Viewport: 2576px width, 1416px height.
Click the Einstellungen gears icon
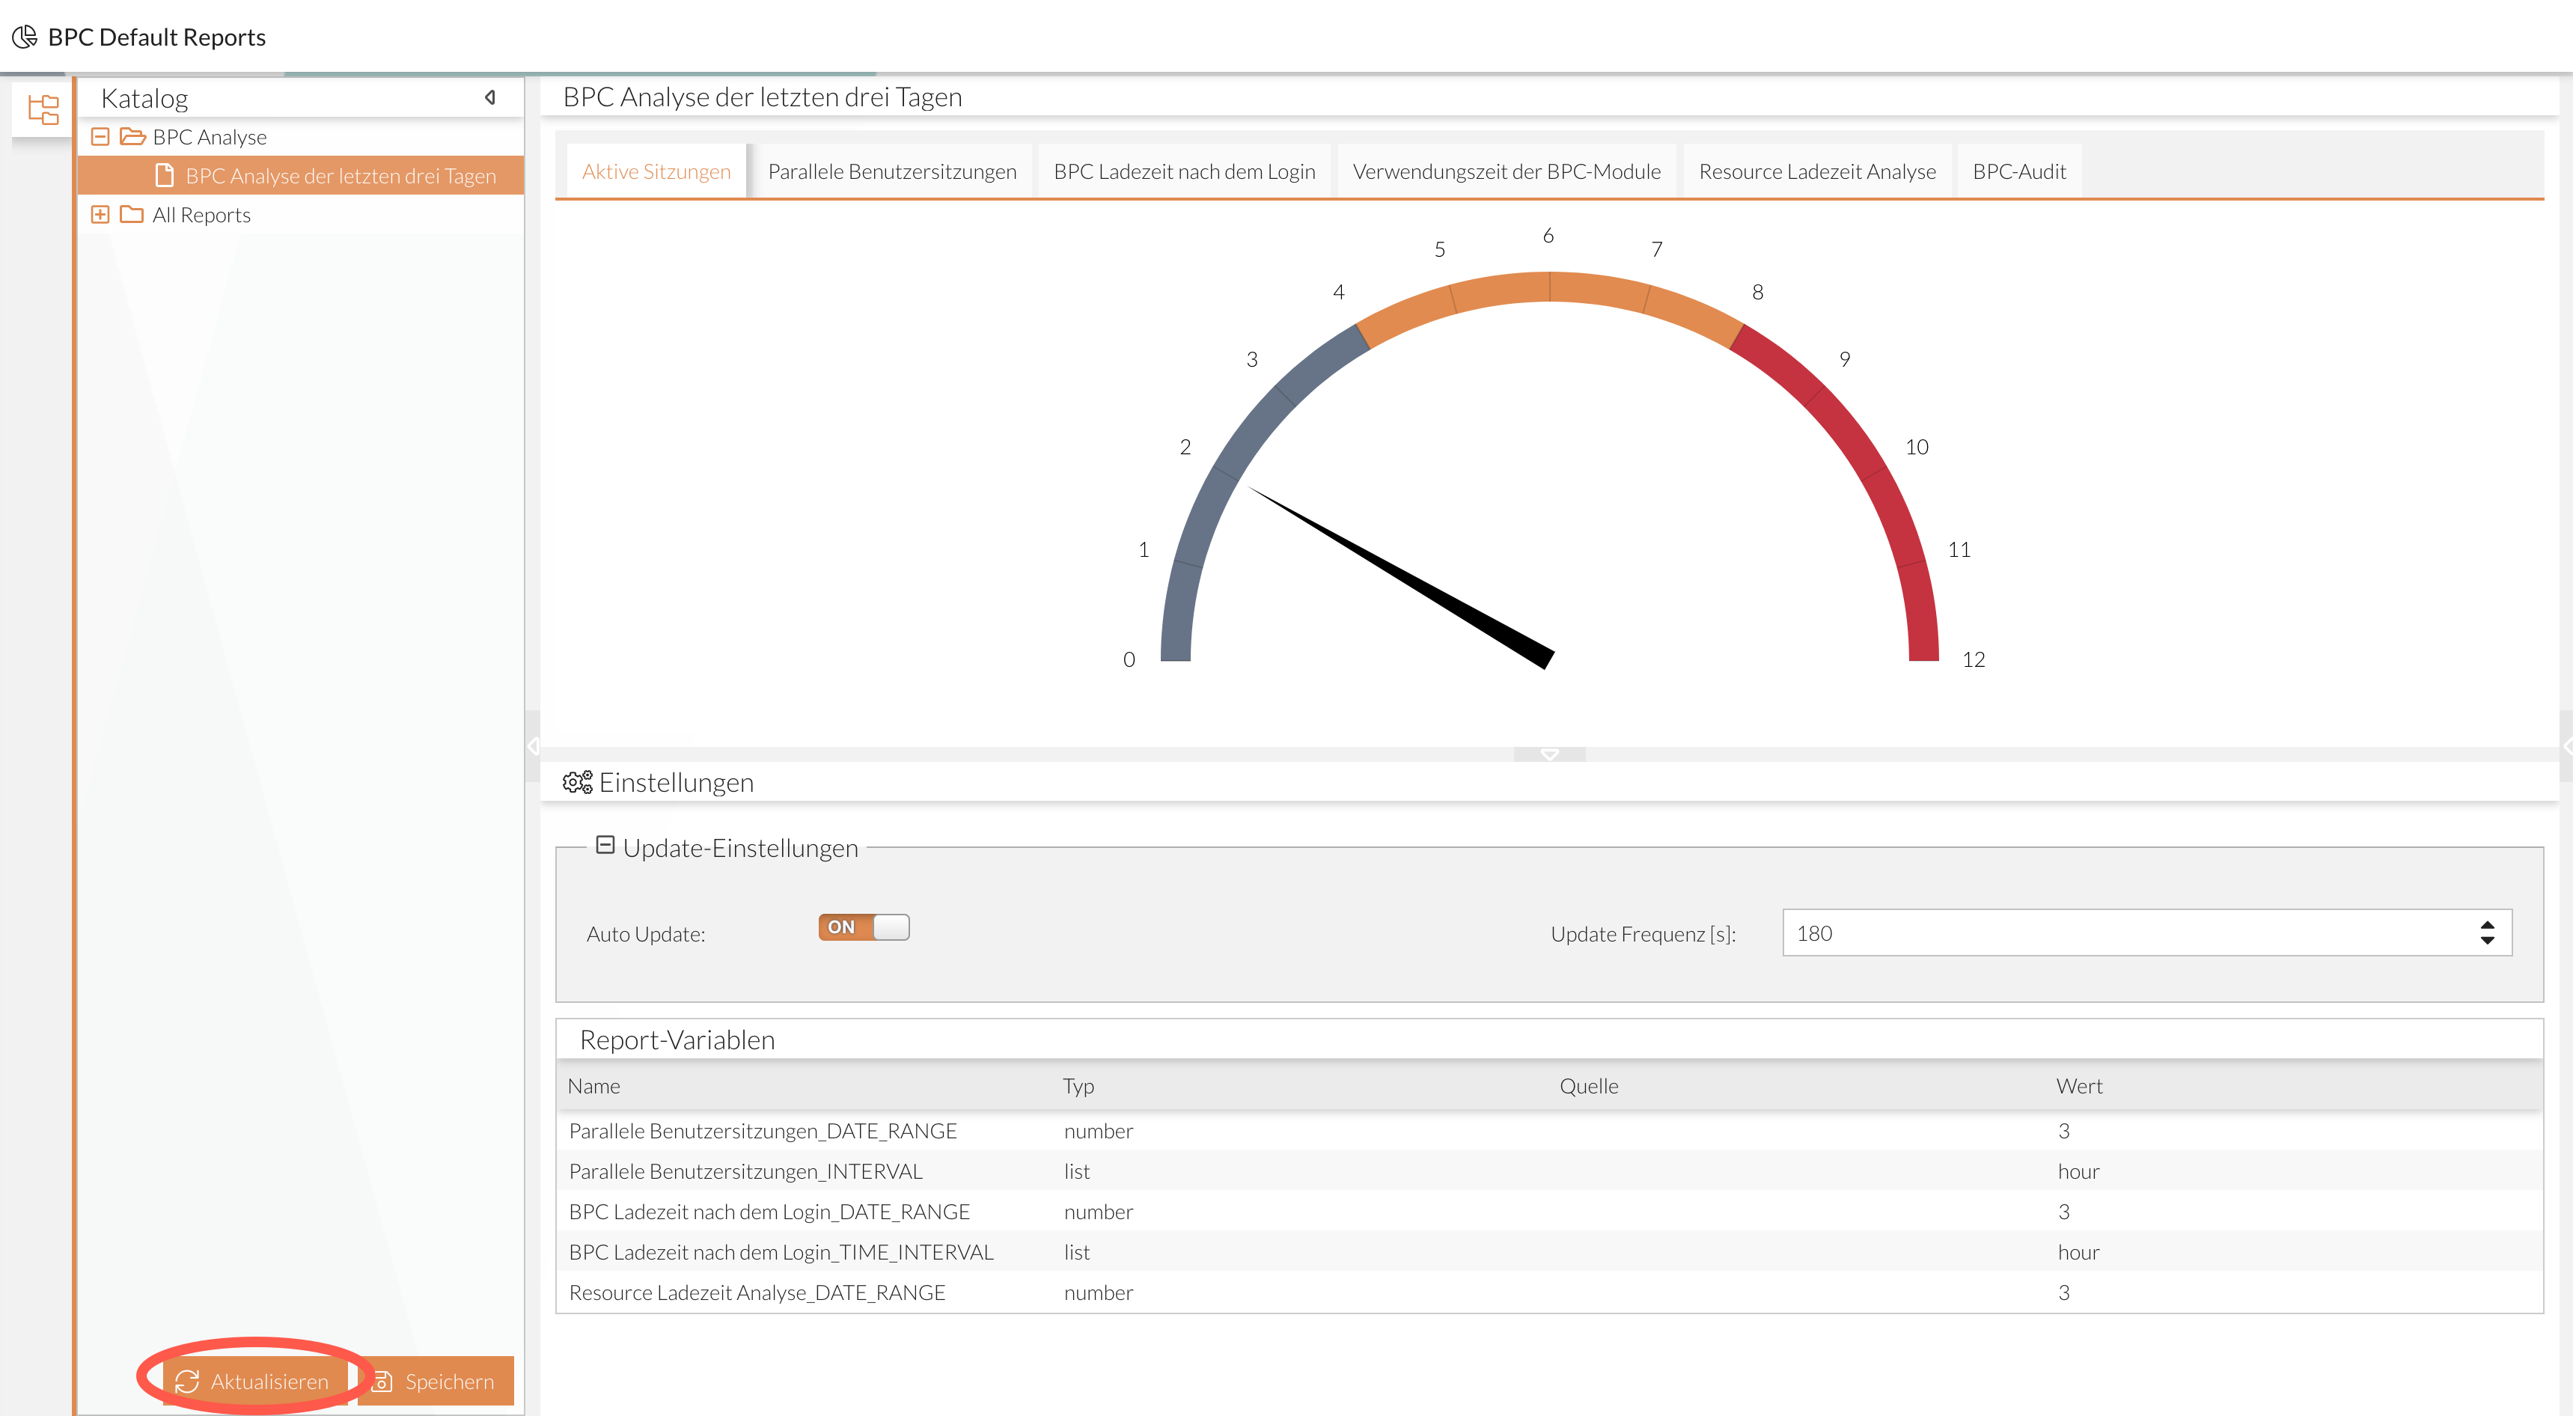click(x=577, y=782)
